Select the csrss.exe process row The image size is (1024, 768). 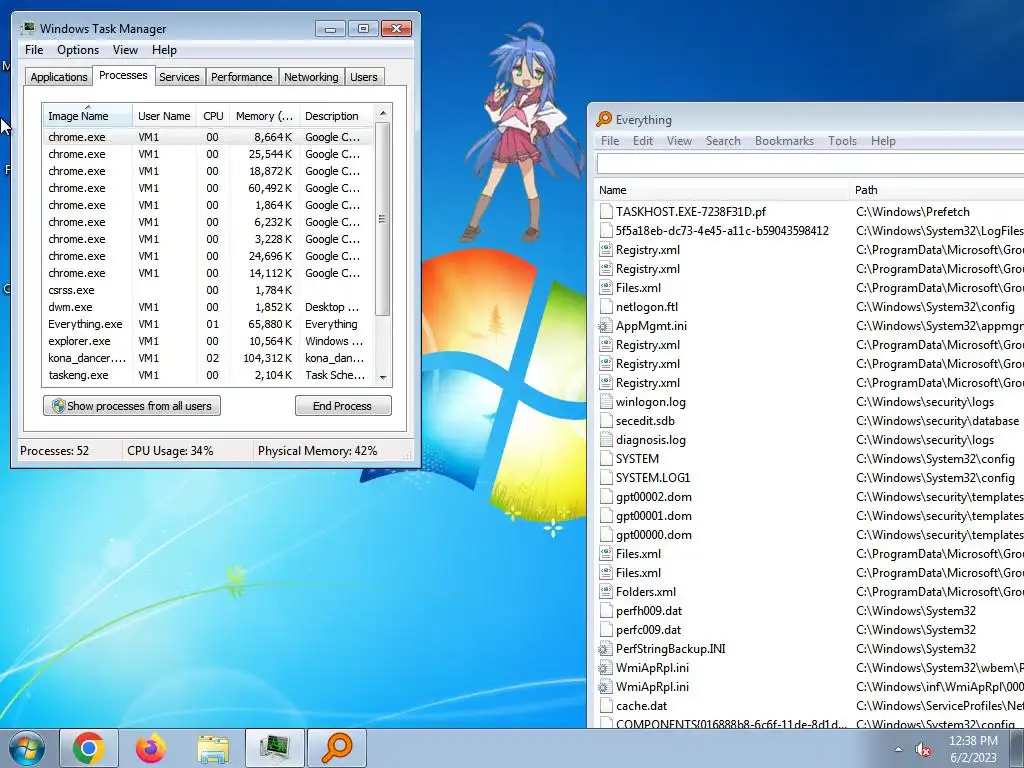(209, 290)
